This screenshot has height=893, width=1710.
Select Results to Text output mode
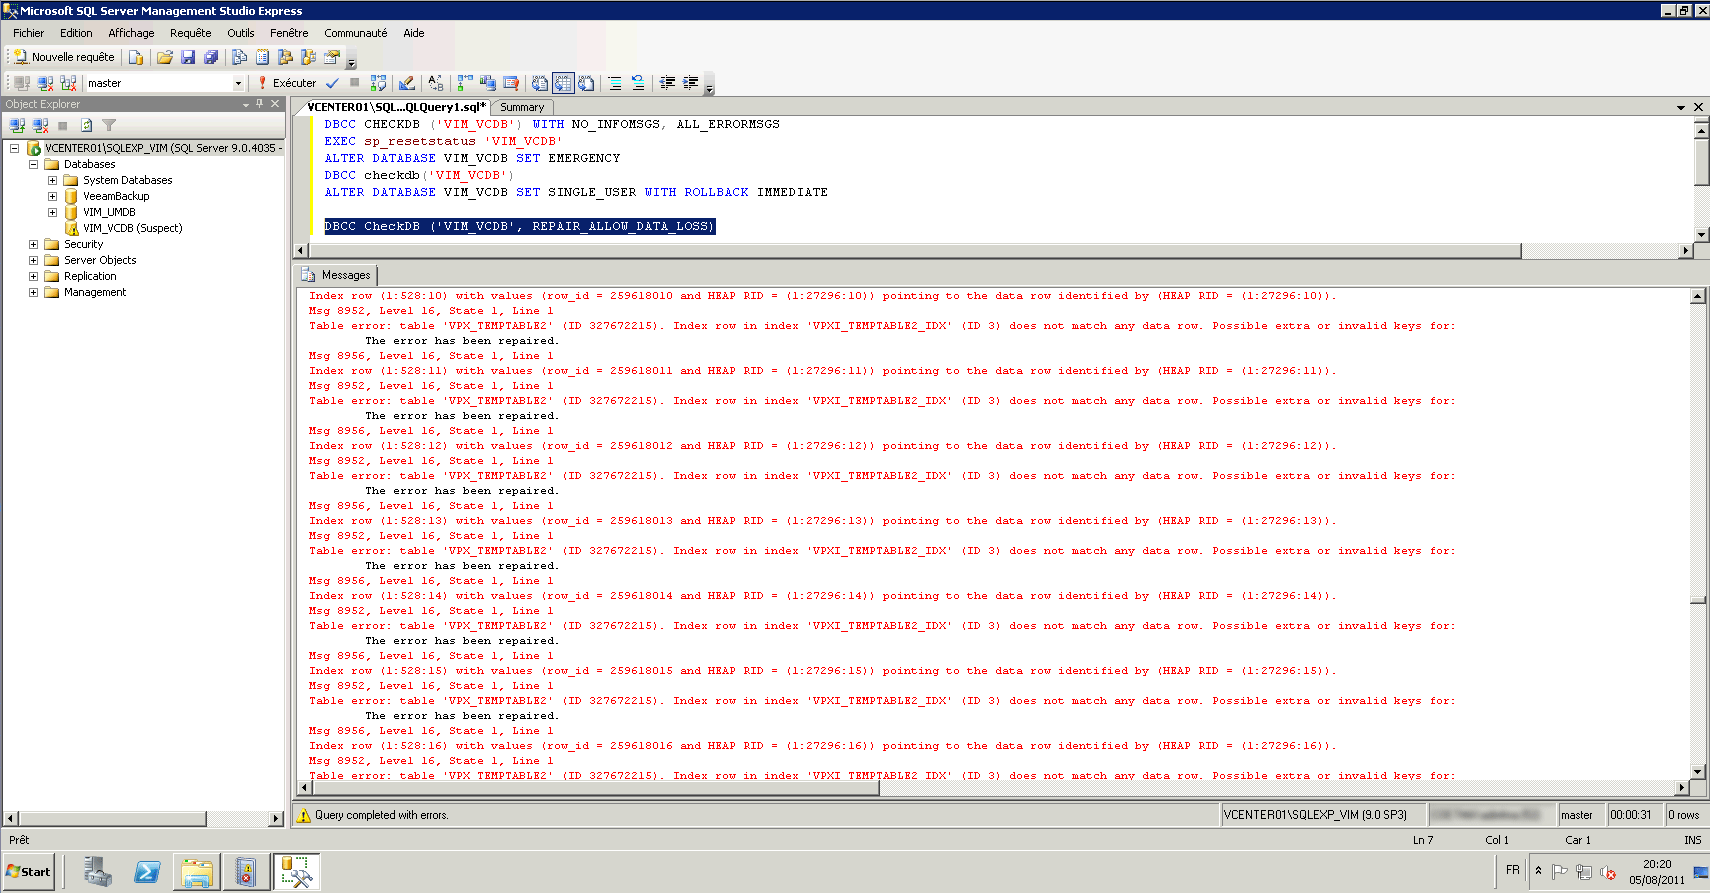(x=540, y=83)
